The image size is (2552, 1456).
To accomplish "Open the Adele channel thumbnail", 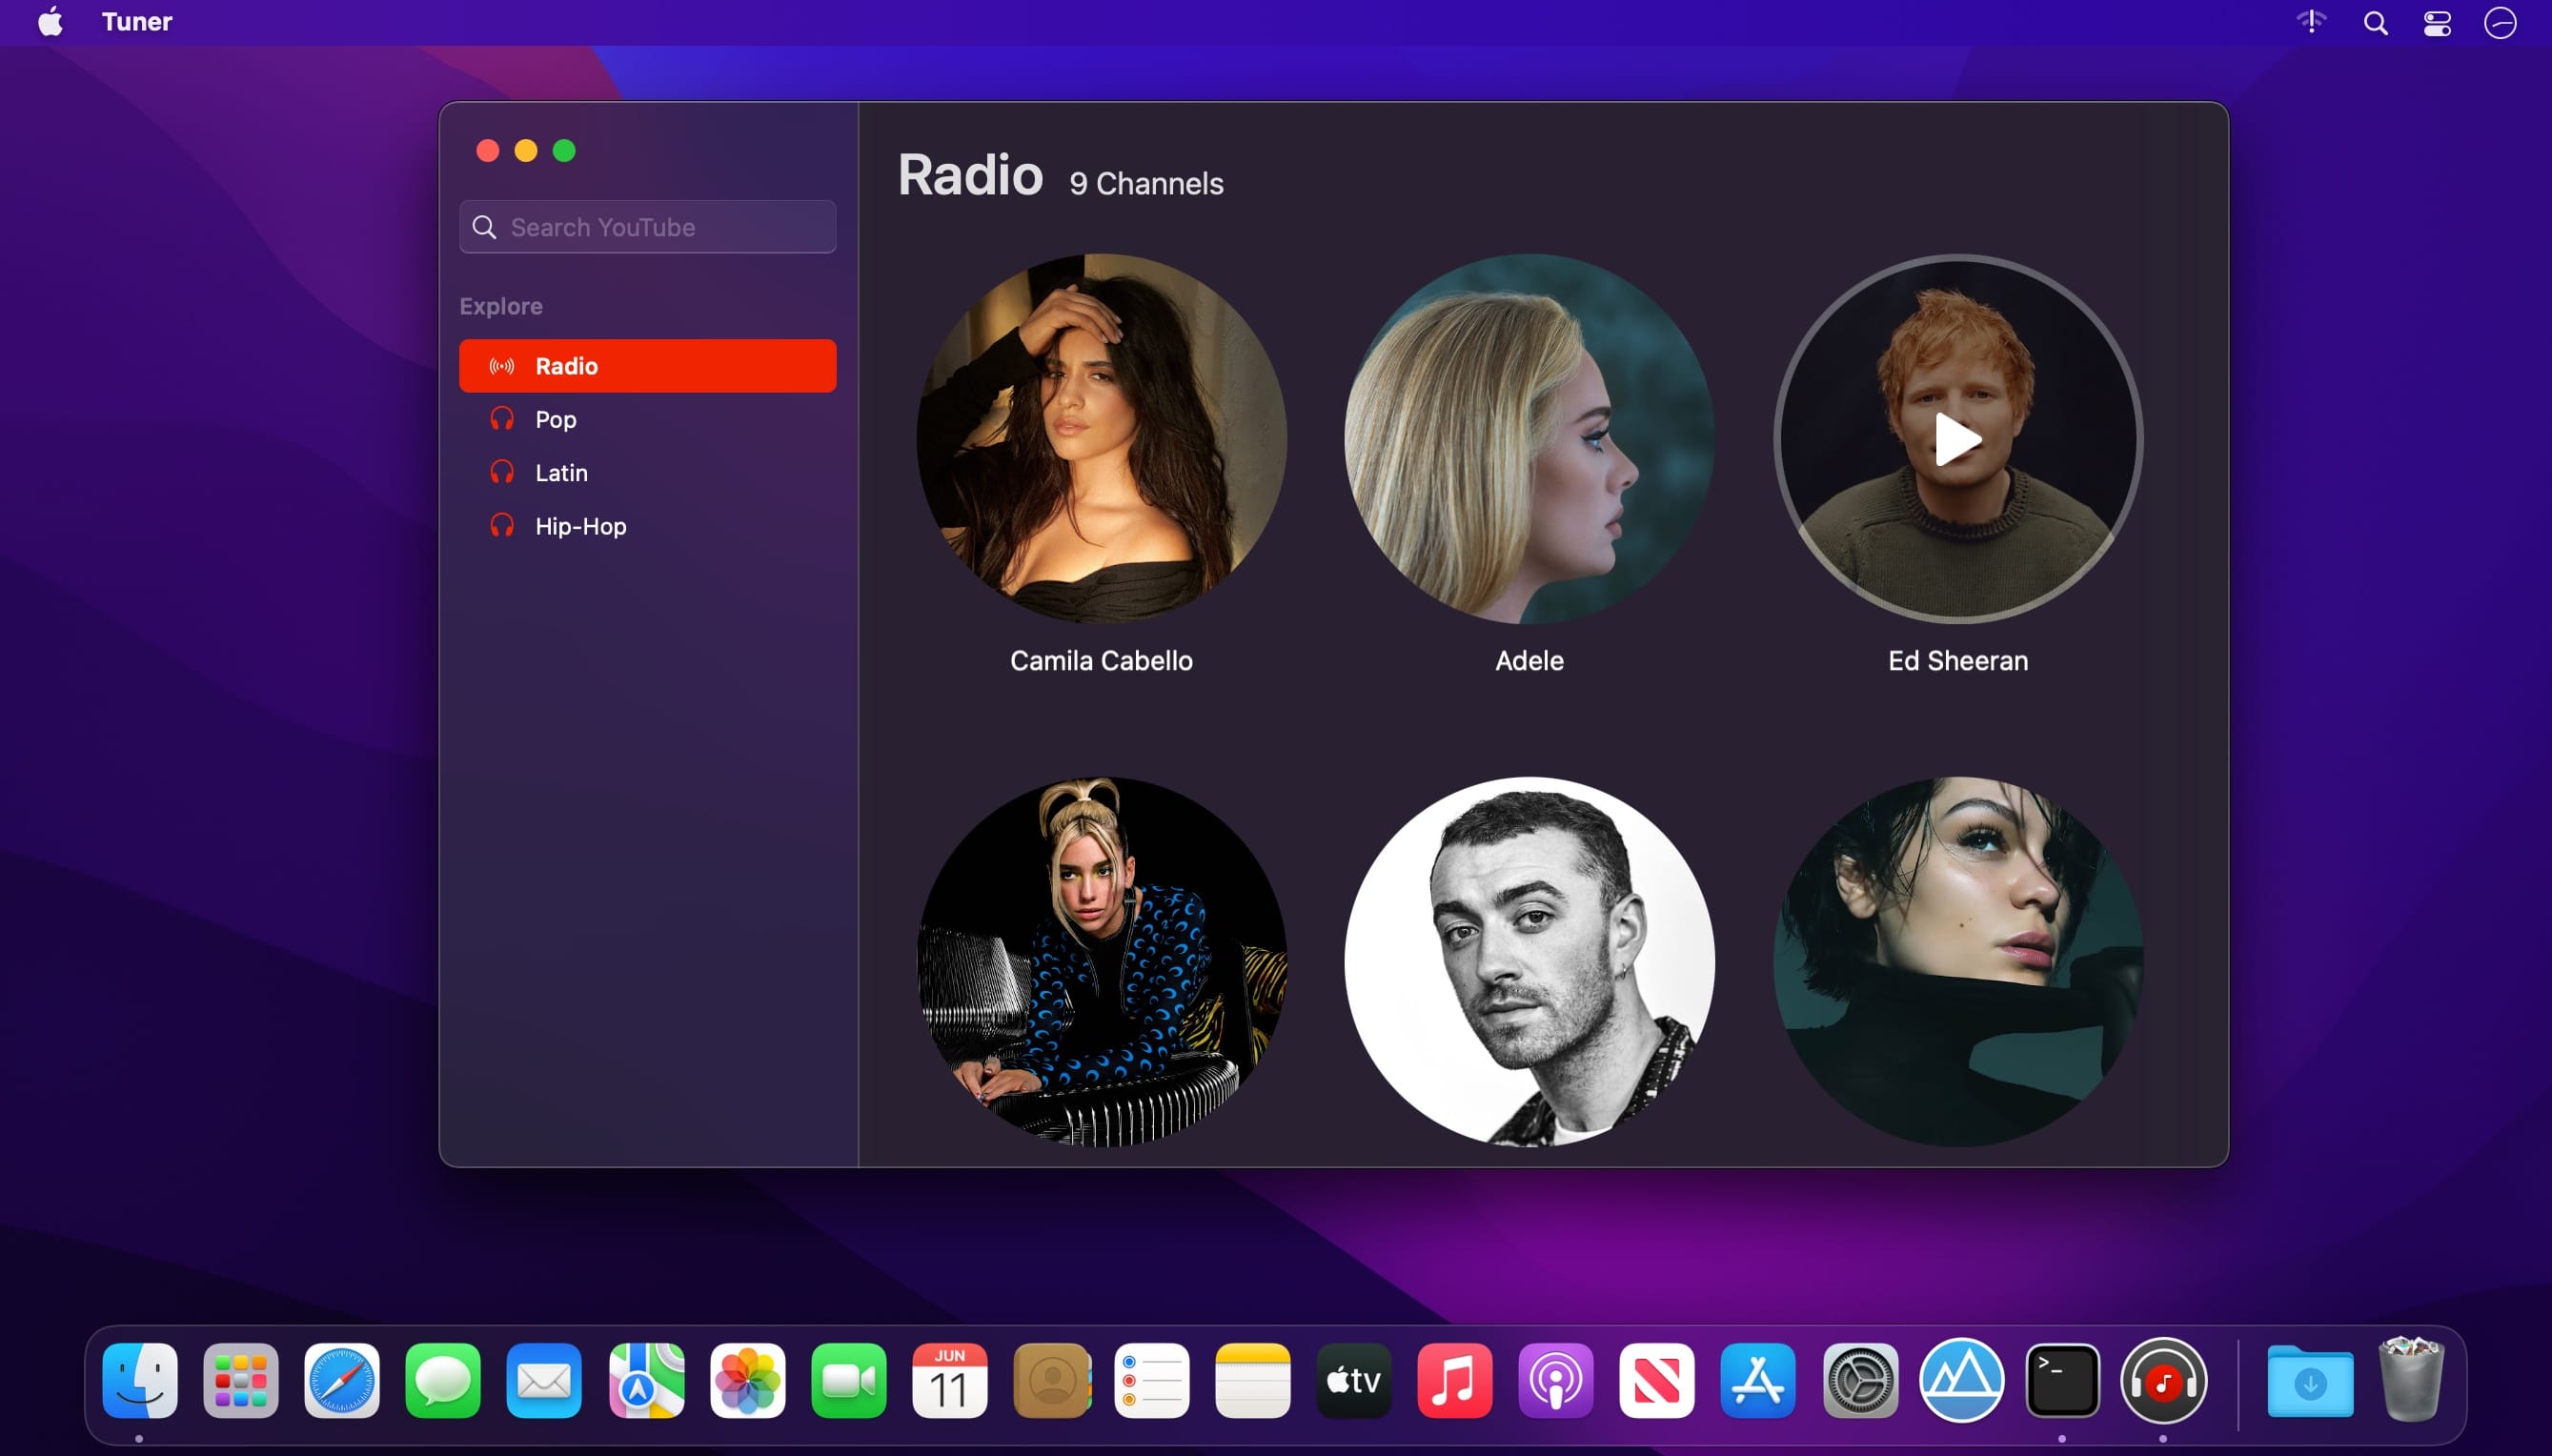I will (x=1529, y=439).
